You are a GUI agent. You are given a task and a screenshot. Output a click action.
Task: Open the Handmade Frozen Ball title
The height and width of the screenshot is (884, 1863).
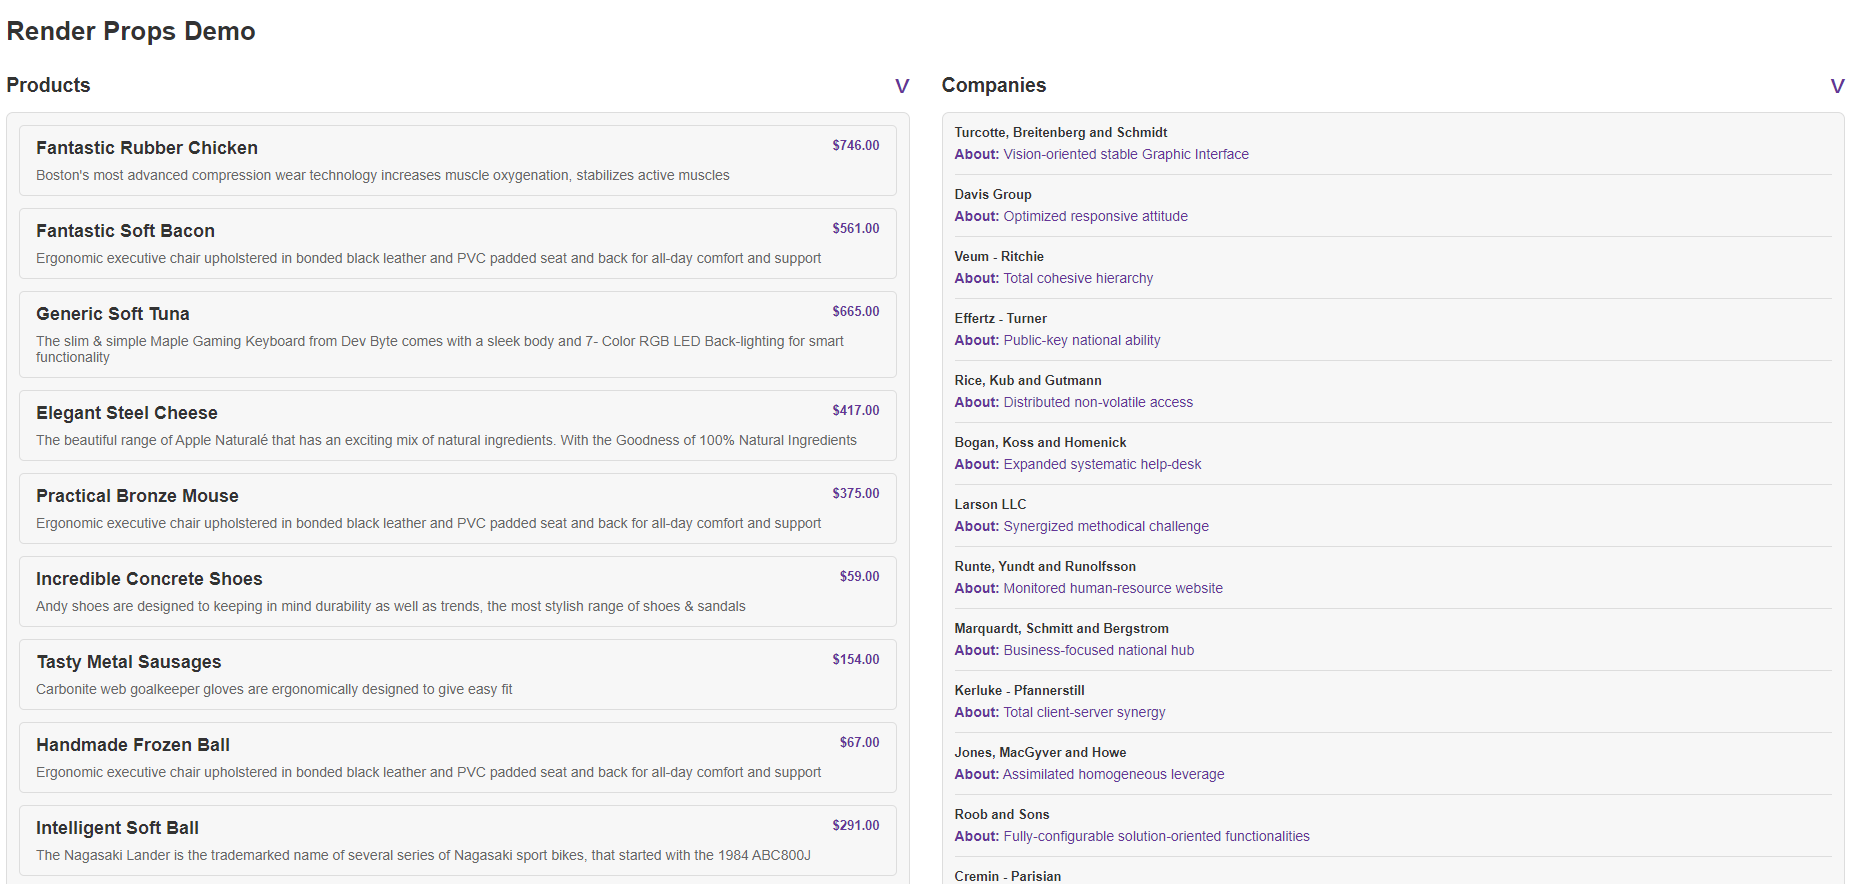[133, 745]
